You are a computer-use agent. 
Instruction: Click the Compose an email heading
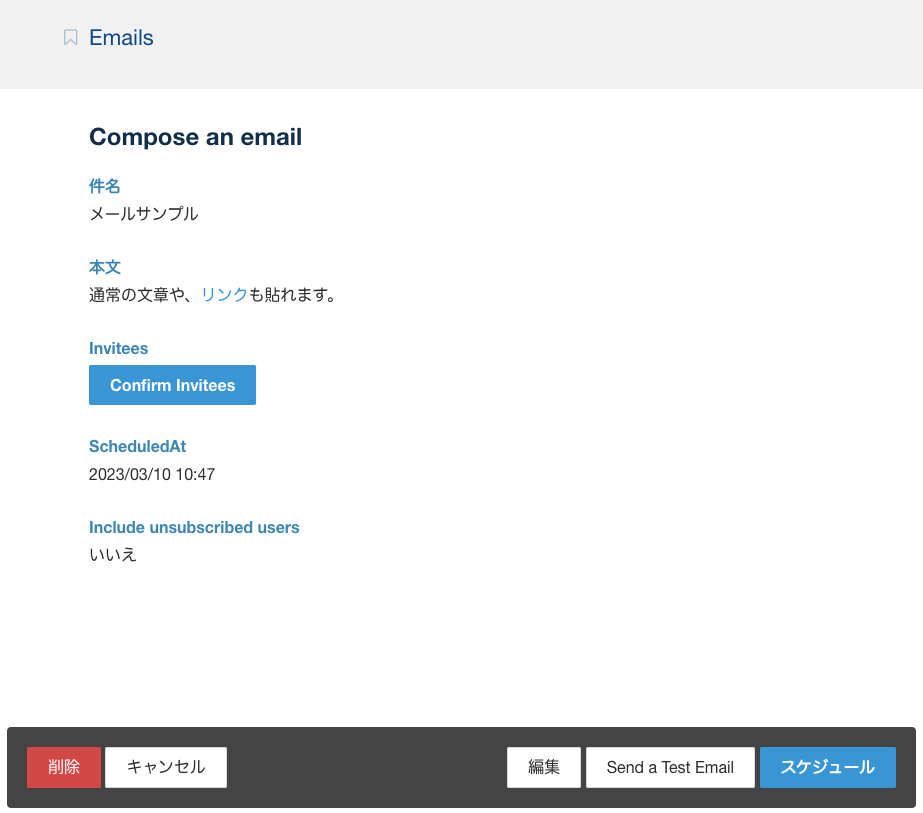pos(195,137)
